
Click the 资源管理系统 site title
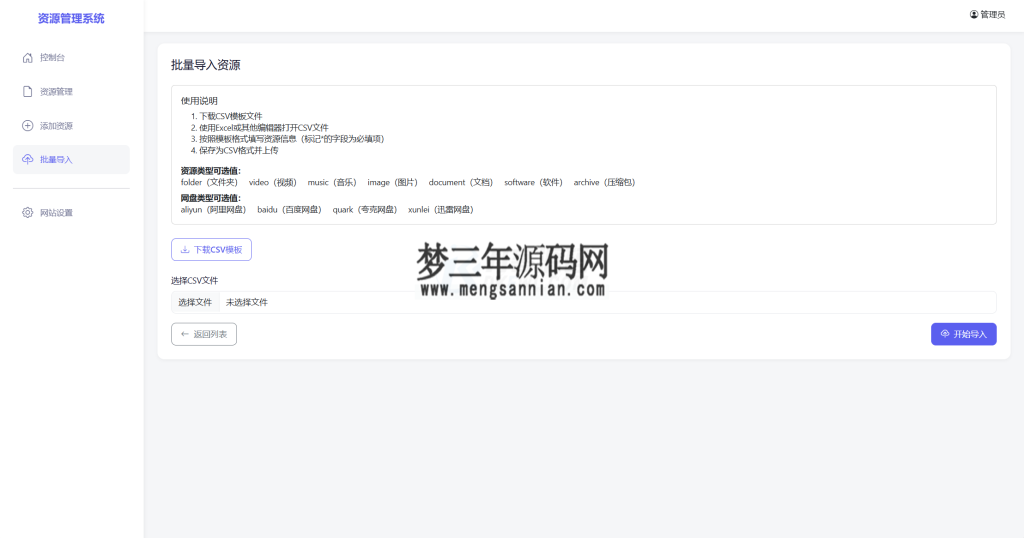point(71,18)
